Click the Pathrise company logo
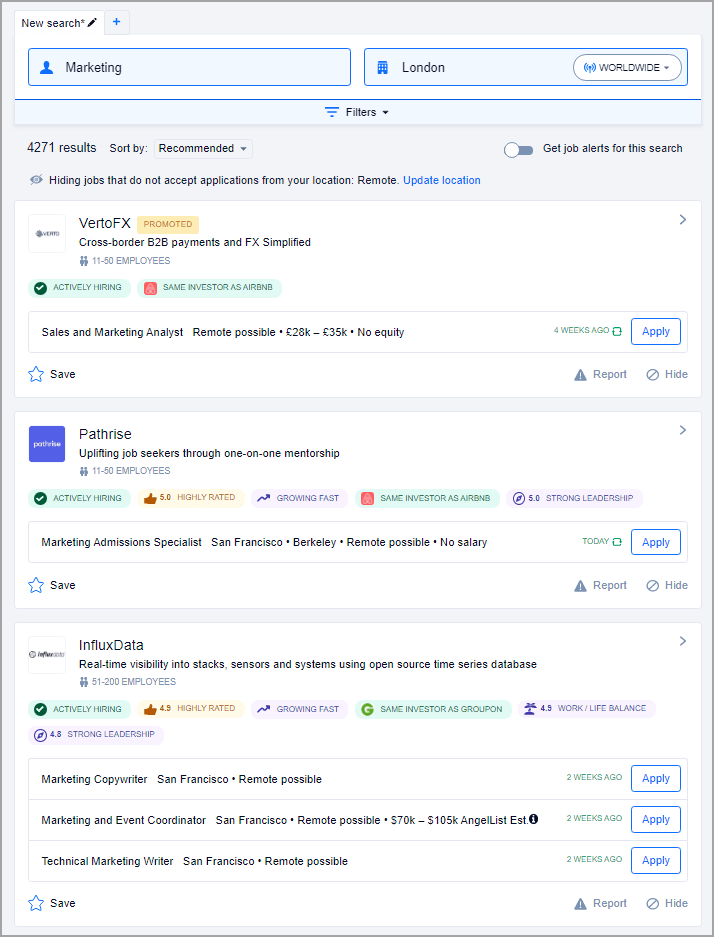Viewport: 714px width, 937px height. tap(47, 444)
